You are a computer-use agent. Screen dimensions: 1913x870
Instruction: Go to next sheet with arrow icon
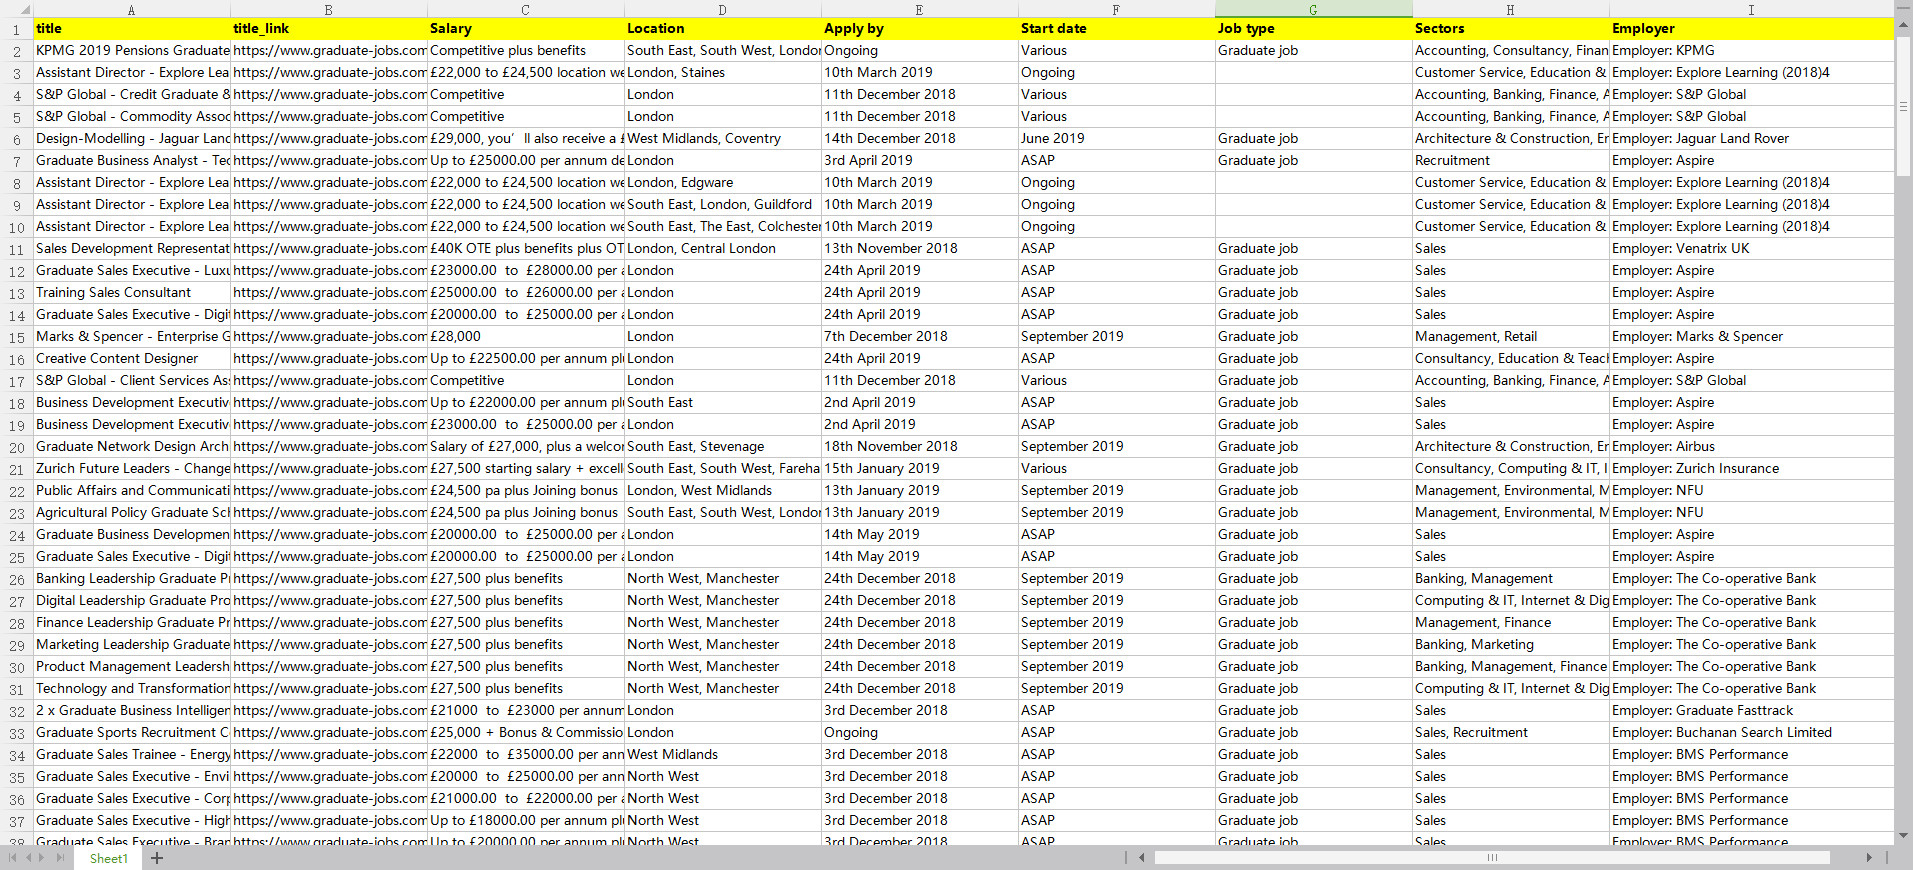(x=43, y=858)
